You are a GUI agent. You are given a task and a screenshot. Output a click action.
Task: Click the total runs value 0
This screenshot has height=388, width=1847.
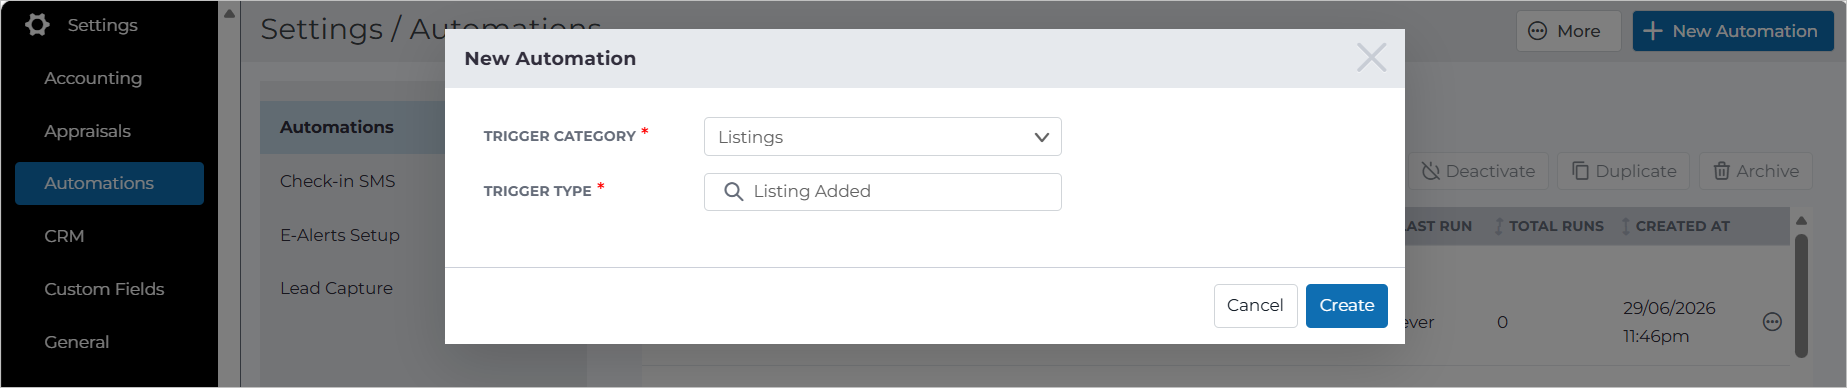click(1502, 322)
